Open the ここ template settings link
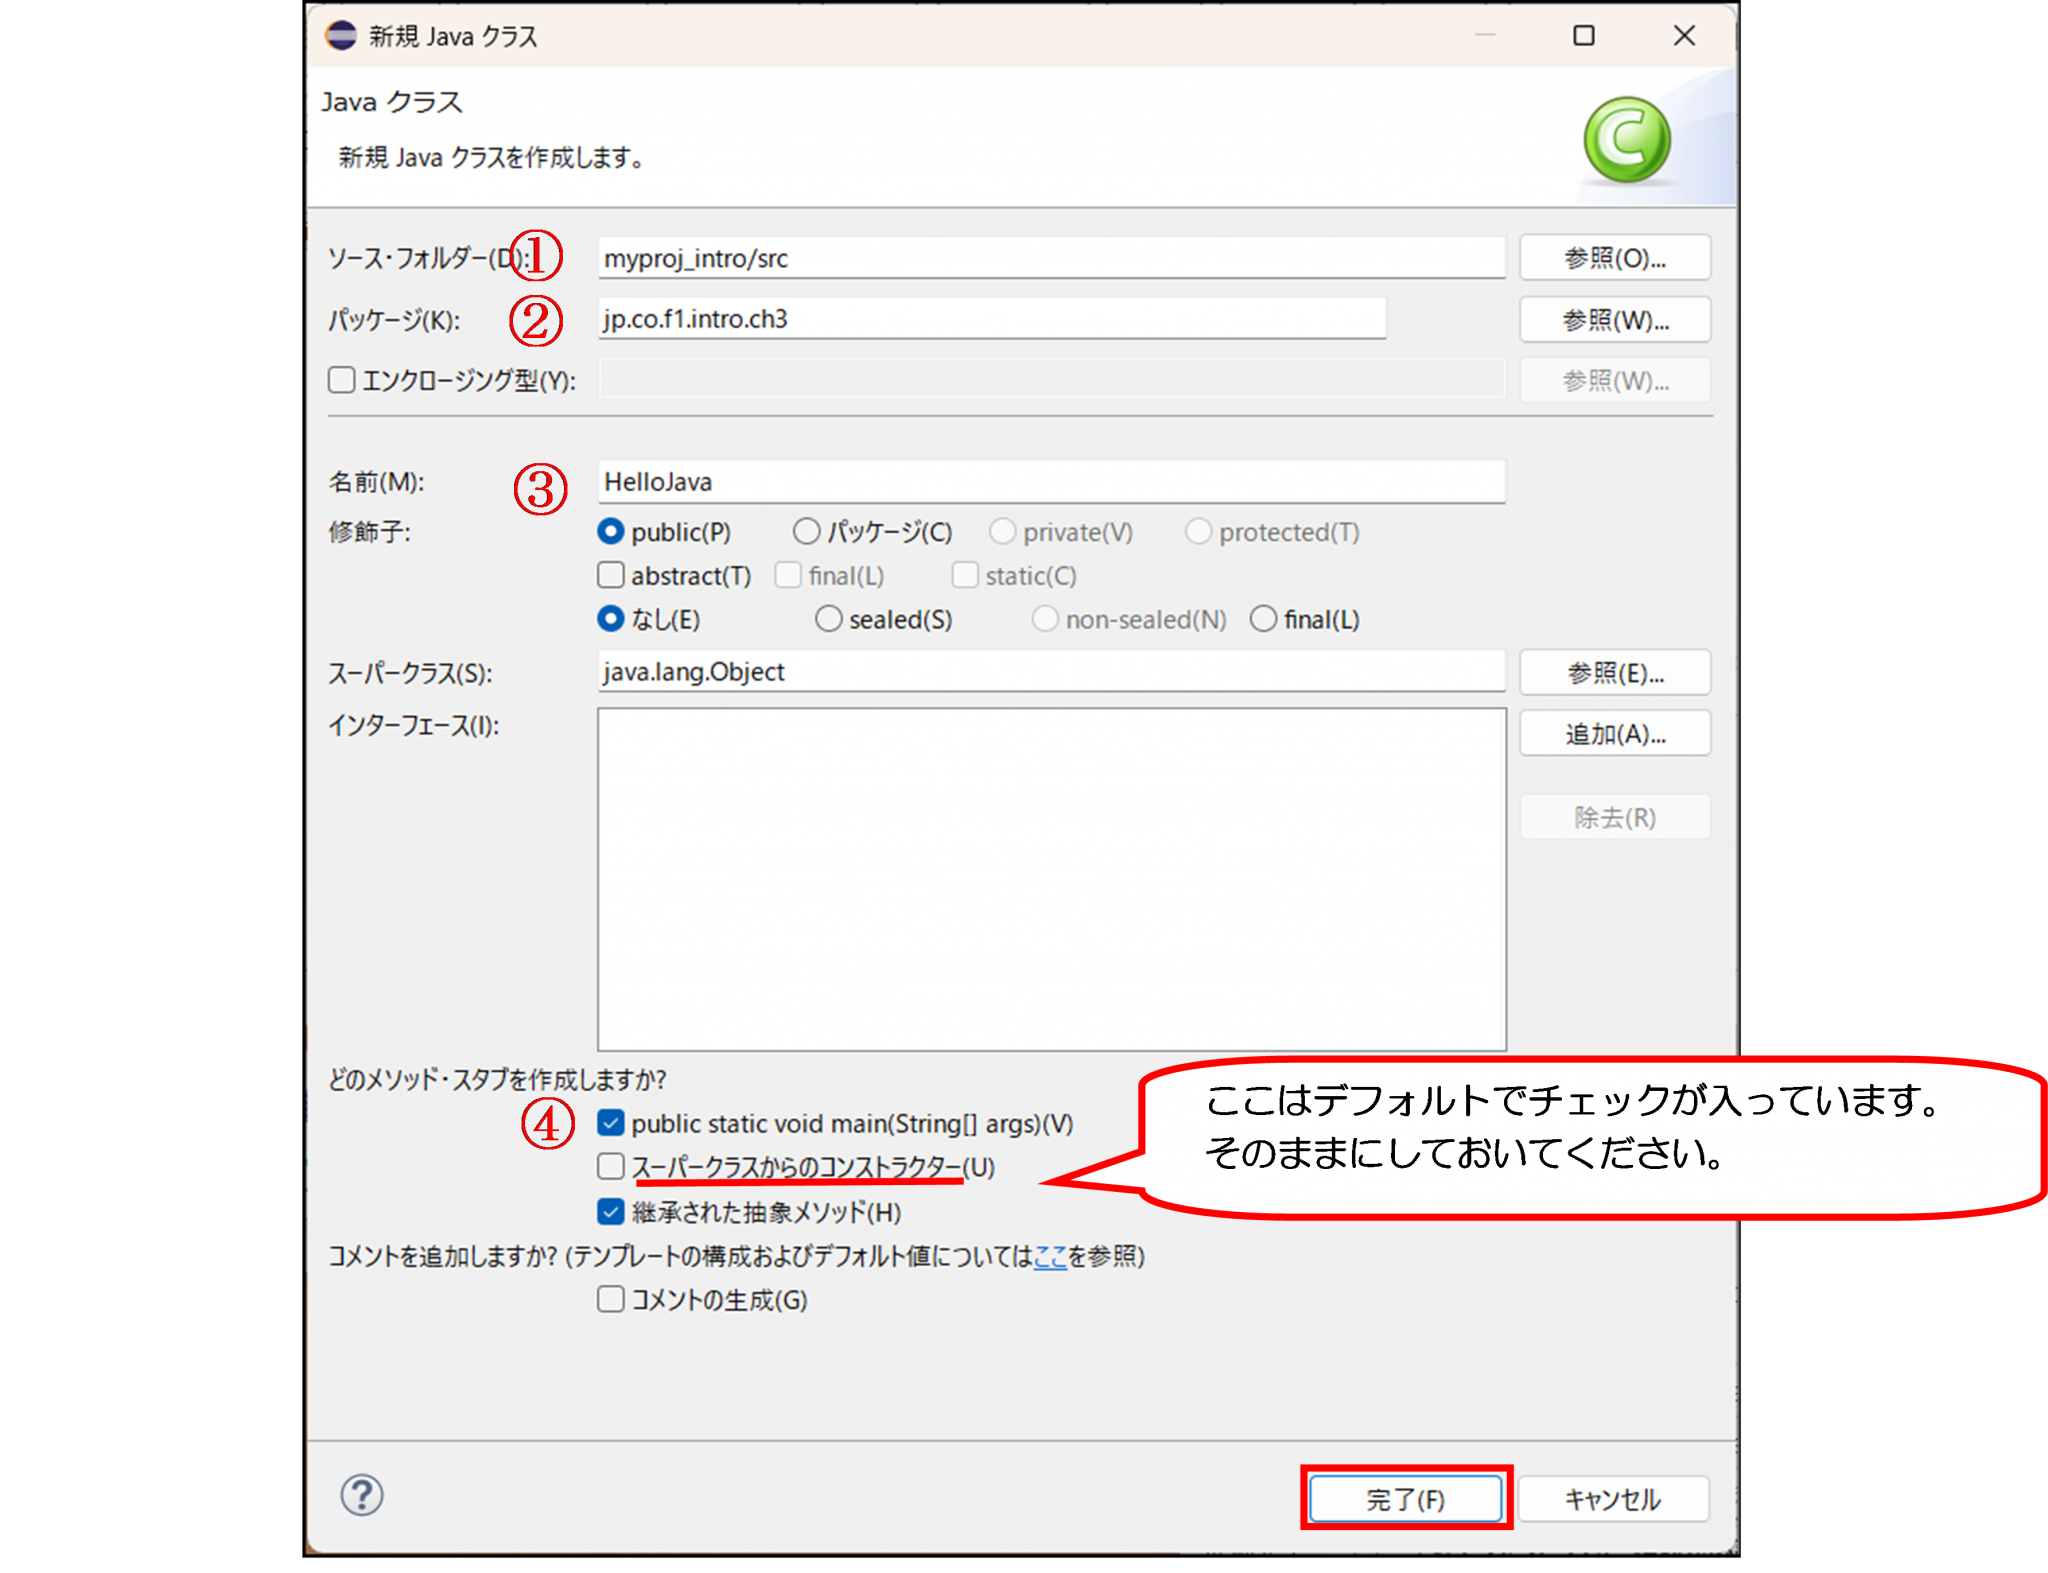 1050,1256
